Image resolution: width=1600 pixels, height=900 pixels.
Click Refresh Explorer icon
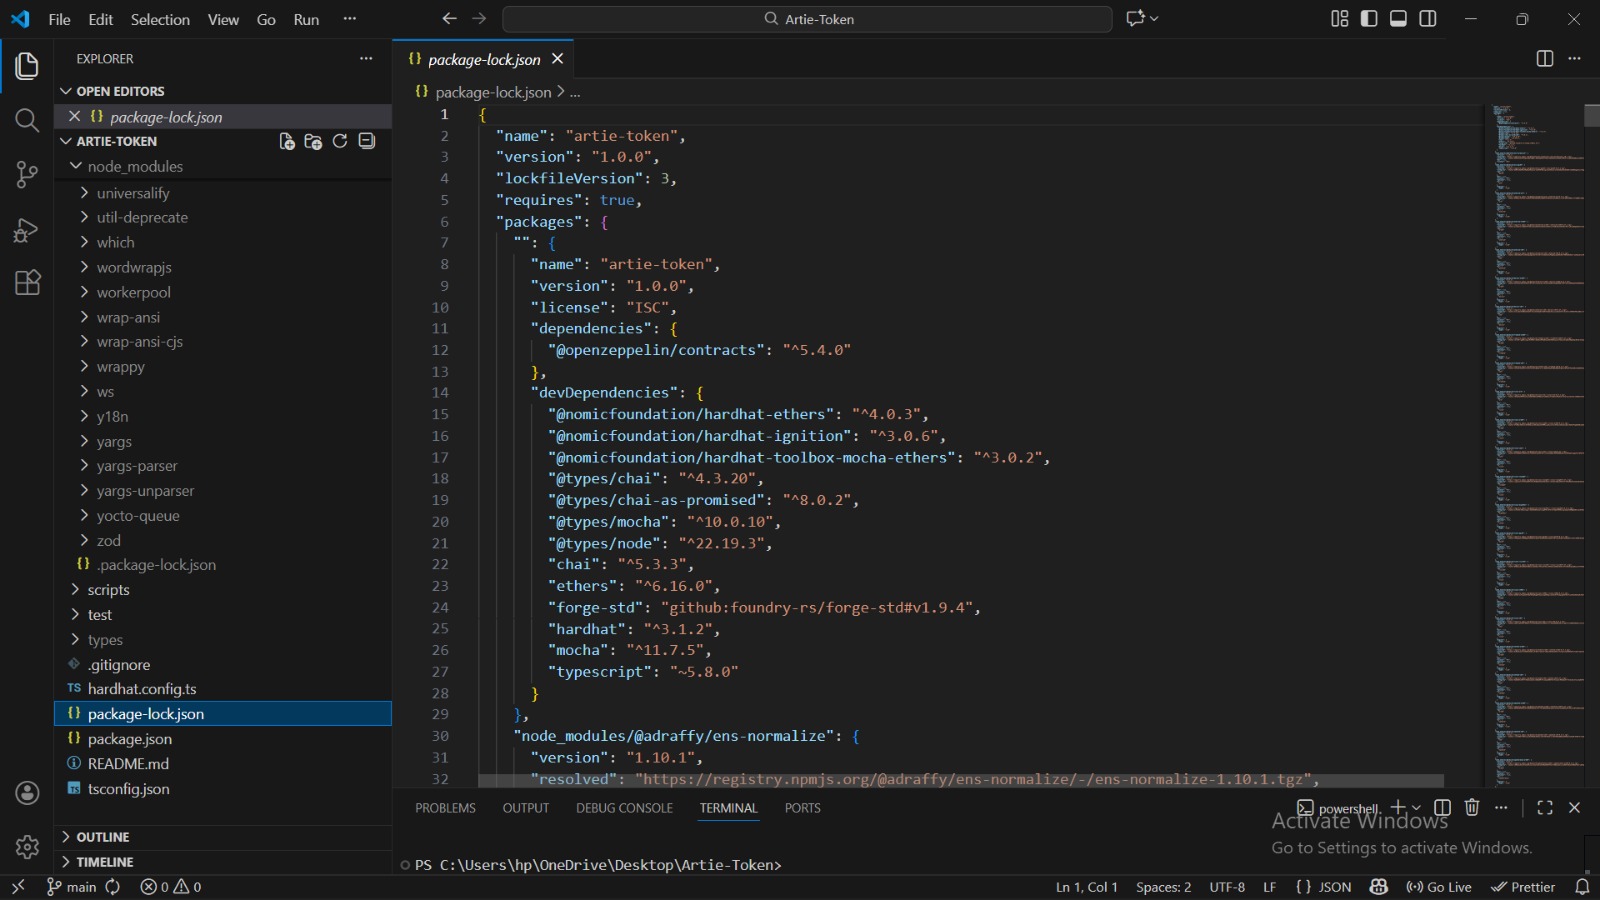point(340,142)
